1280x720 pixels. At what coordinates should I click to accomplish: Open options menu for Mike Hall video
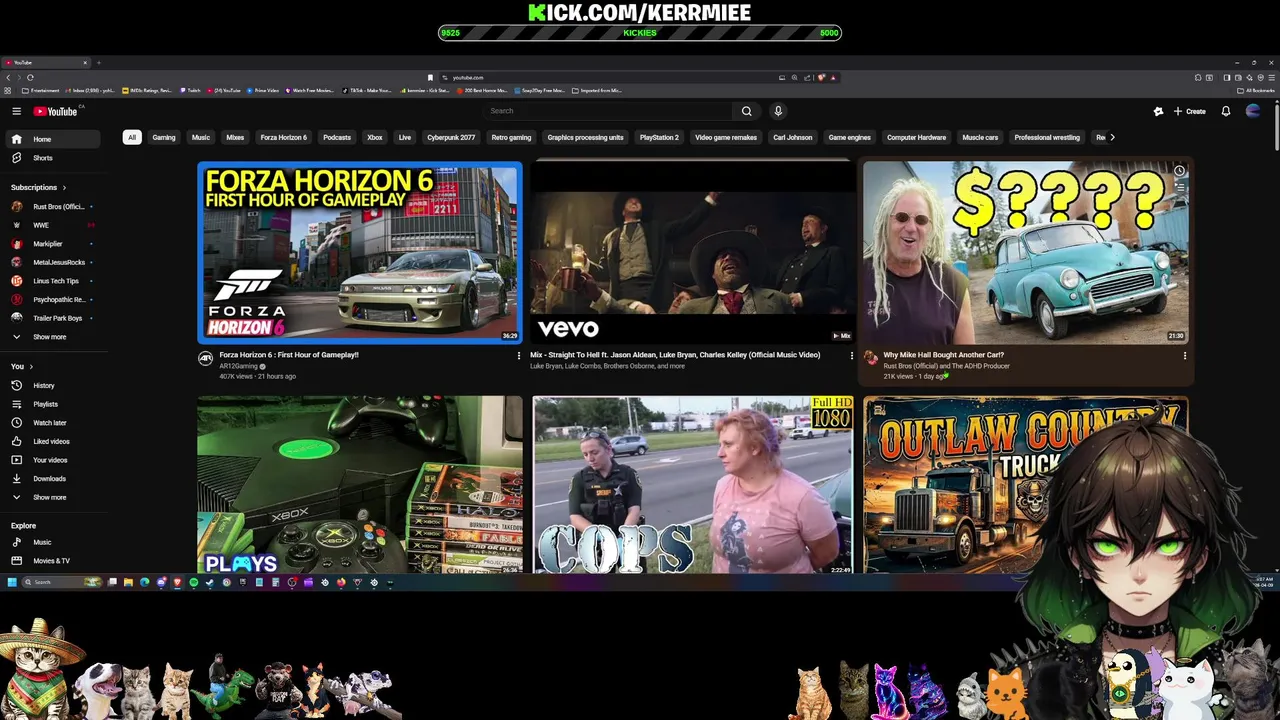click(x=1185, y=355)
